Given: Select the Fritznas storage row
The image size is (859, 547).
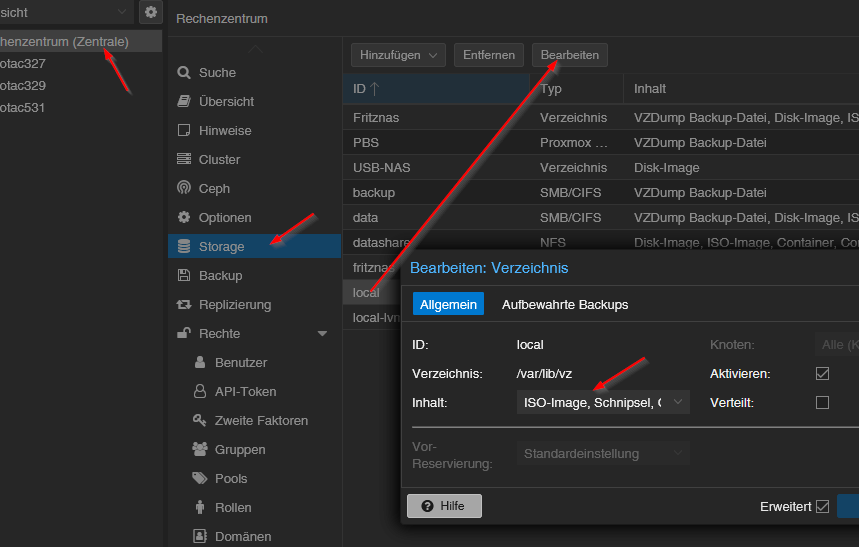Looking at the screenshot, I should coord(376,118).
